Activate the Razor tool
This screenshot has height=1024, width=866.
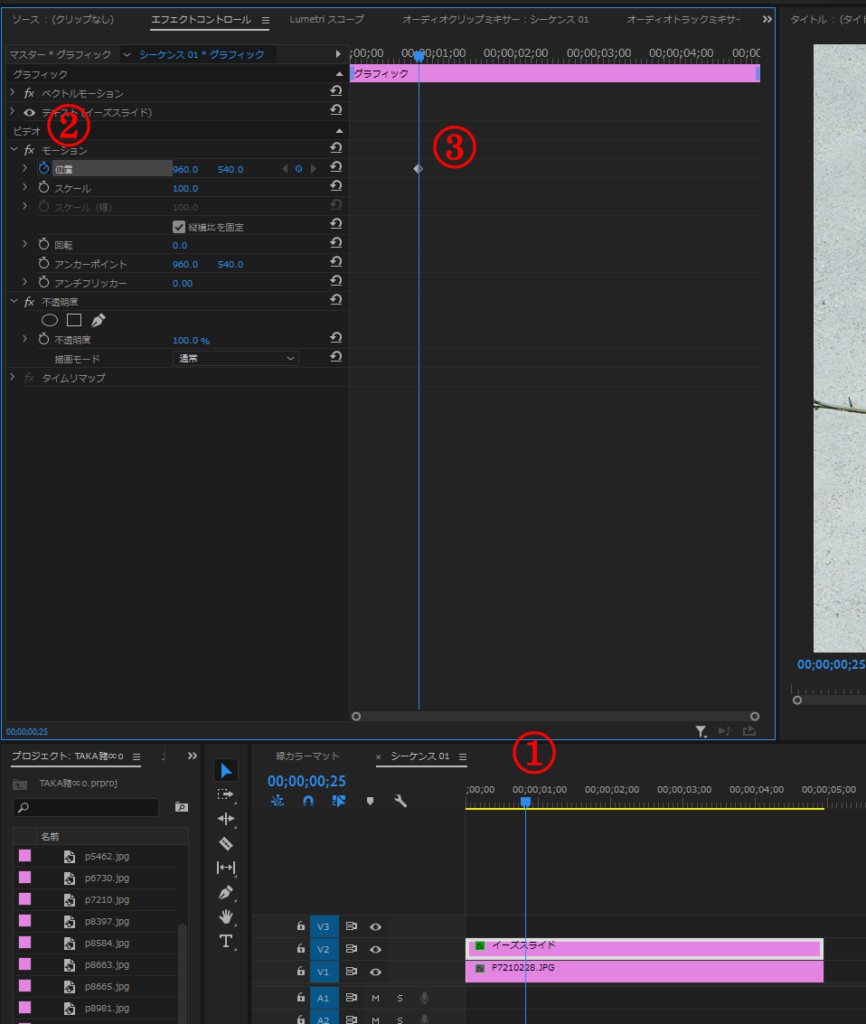click(x=226, y=843)
